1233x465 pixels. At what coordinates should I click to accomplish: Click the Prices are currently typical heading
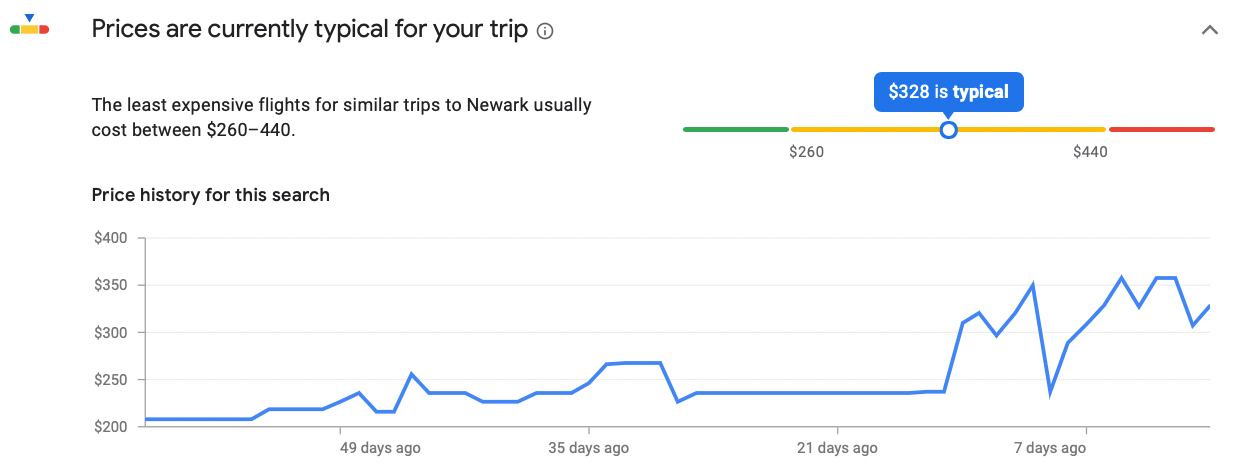point(309,30)
